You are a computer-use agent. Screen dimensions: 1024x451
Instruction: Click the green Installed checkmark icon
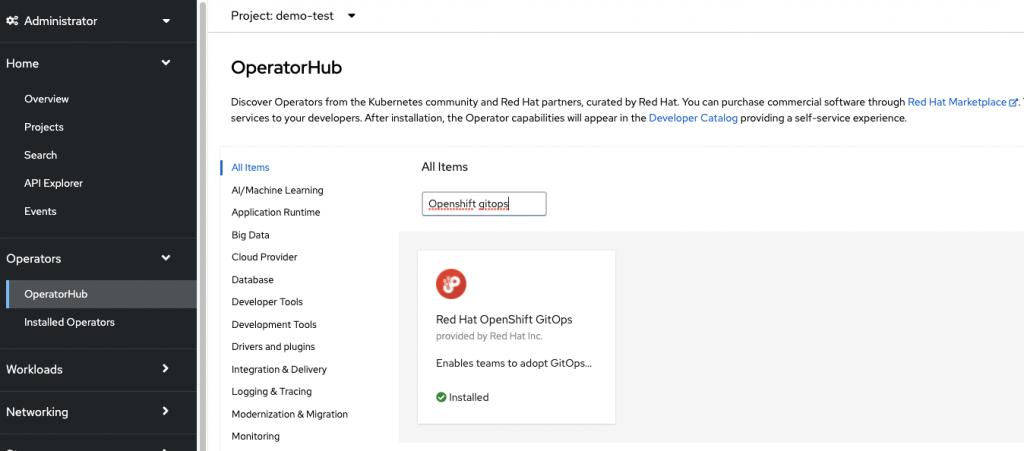coord(441,397)
